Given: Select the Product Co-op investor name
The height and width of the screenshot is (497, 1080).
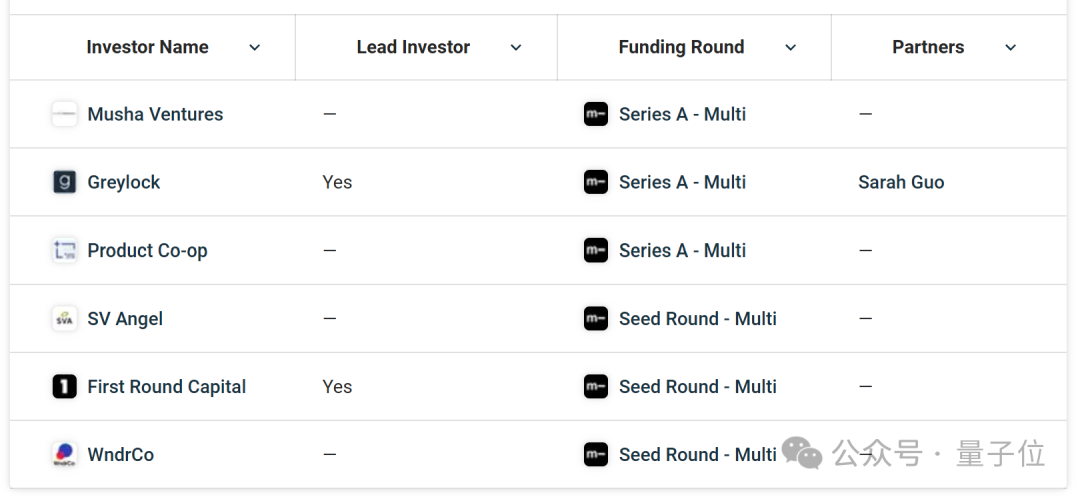Looking at the screenshot, I should 147,251.
